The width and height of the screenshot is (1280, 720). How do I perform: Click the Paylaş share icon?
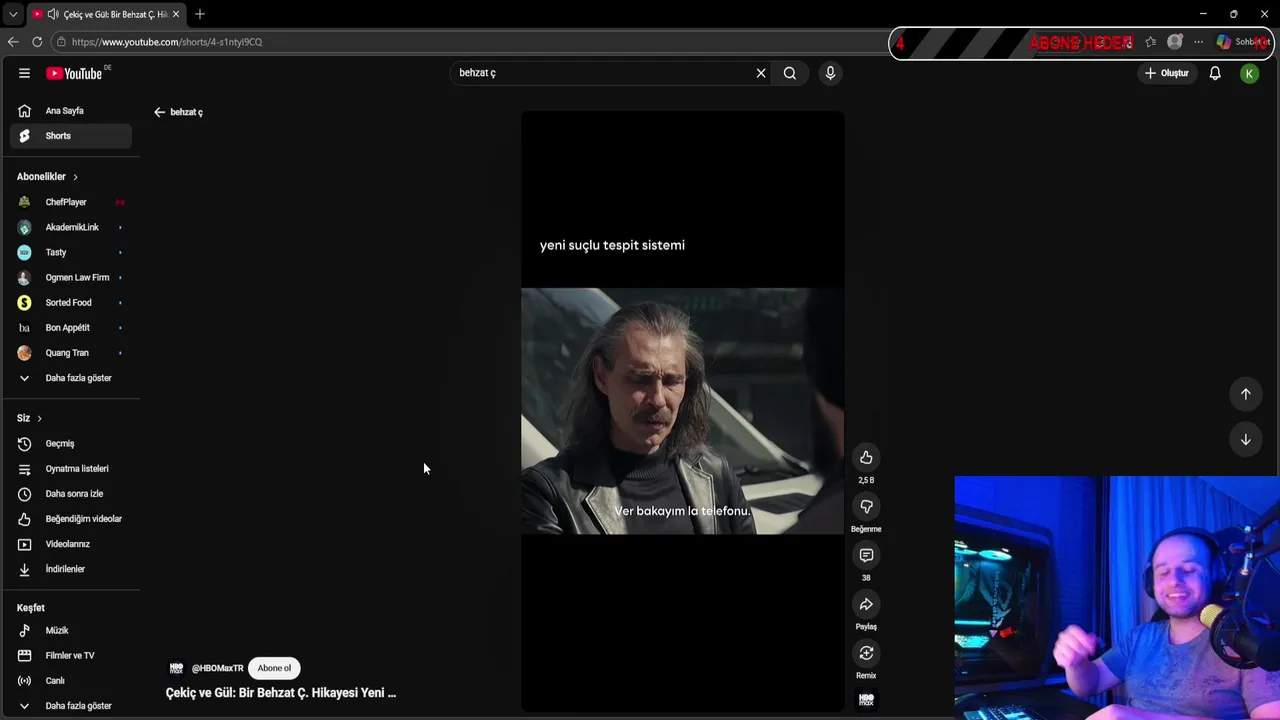[x=866, y=604]
